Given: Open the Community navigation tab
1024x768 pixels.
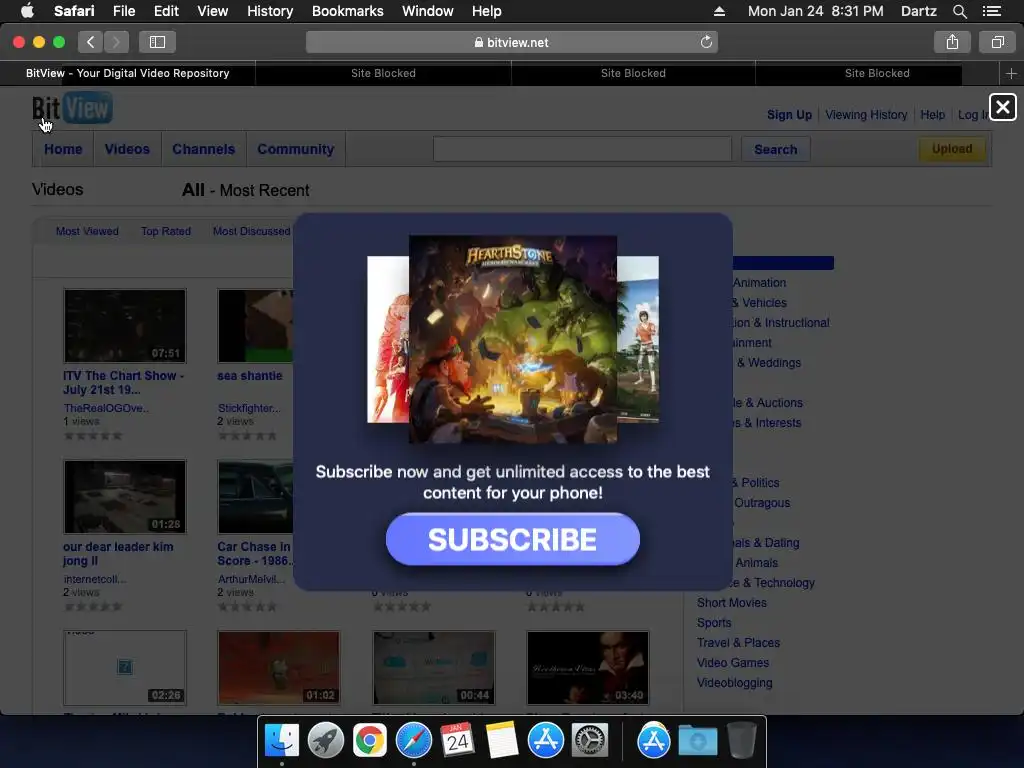Looking at the screenshot, I should (x=295, y=149).
